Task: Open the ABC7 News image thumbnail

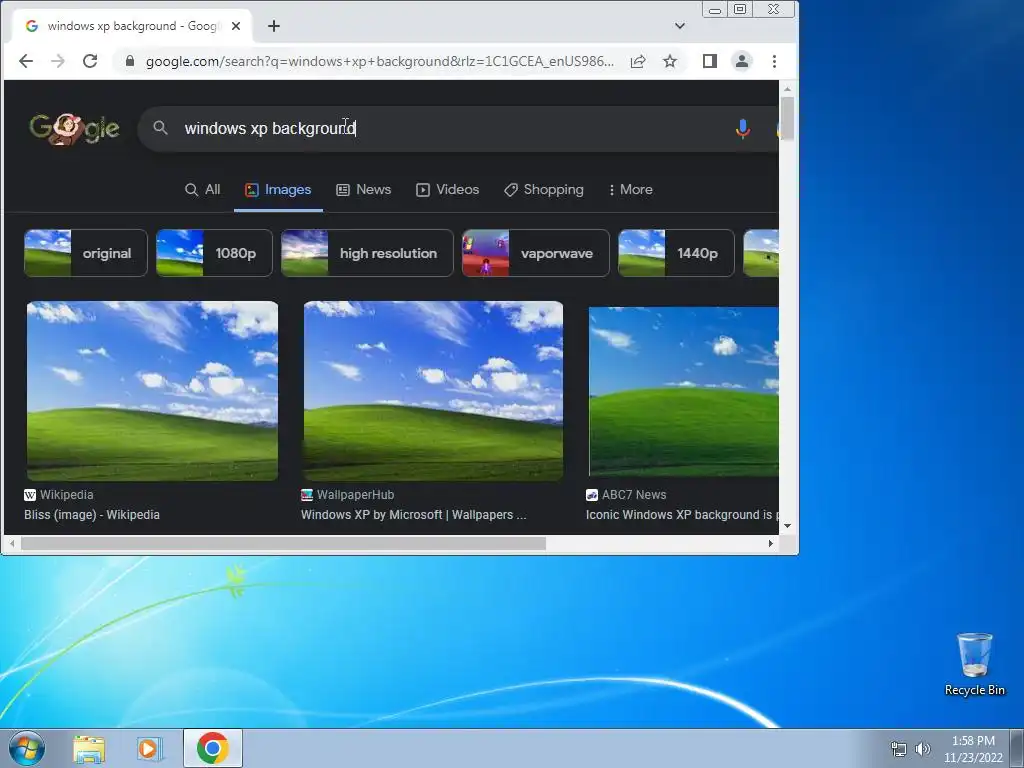Action: pos(683,392)
